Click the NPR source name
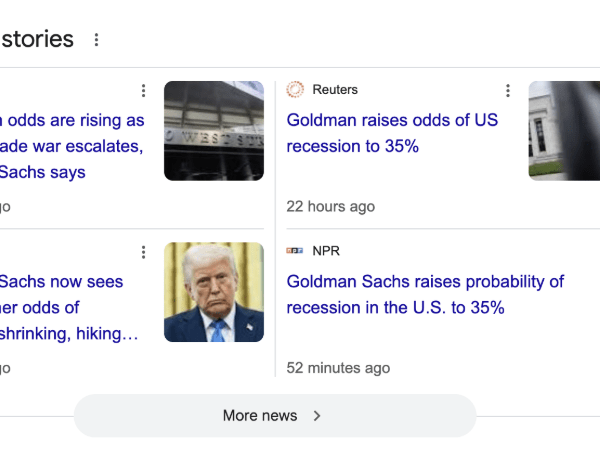The image size is (600, 456). point(326,251)
